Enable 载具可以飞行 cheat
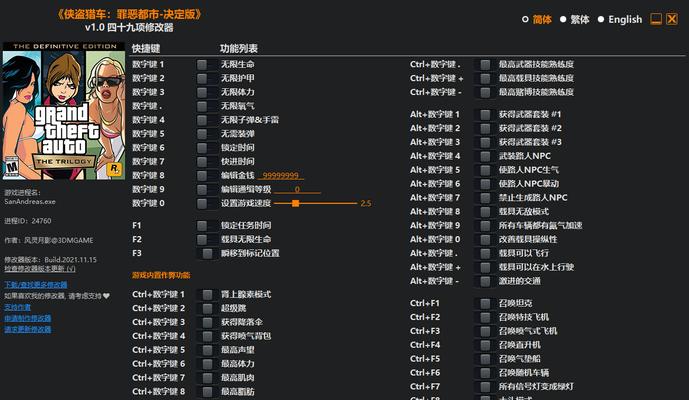The image size is (689, 400). 485,253
